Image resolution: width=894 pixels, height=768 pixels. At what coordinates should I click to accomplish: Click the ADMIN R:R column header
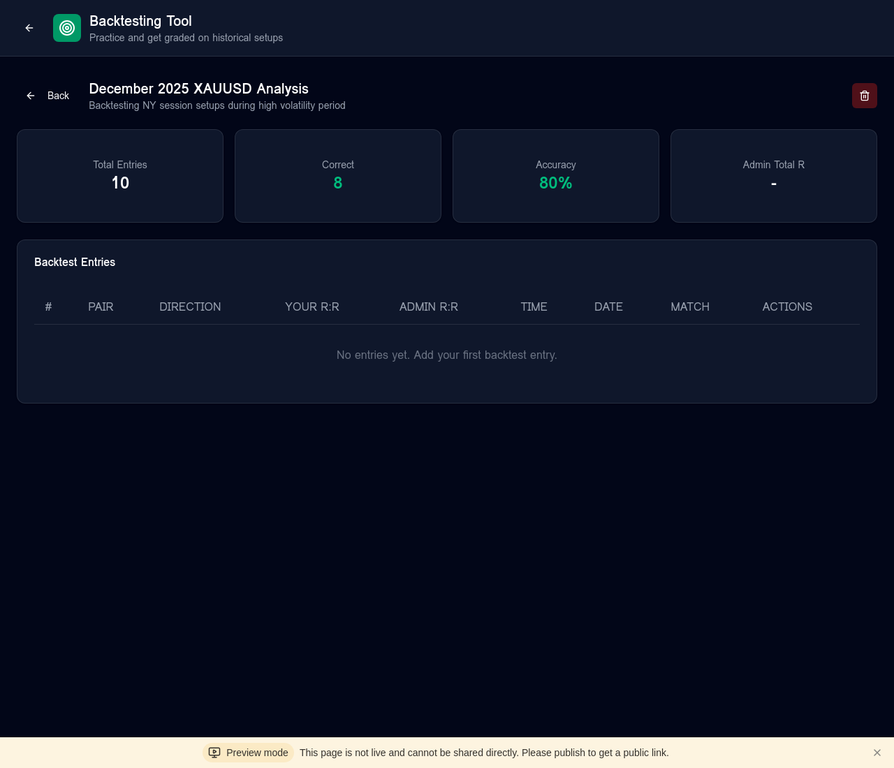pos(428,307)
